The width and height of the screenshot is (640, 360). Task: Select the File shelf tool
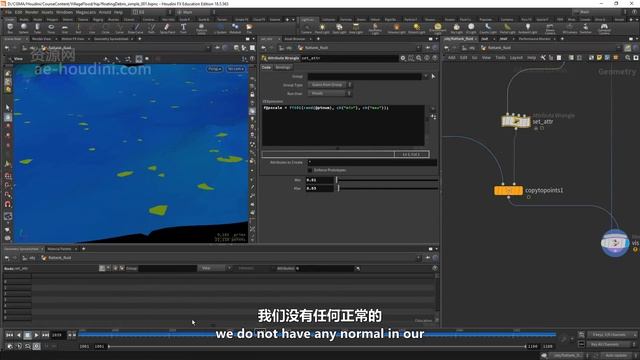(249, 28)
